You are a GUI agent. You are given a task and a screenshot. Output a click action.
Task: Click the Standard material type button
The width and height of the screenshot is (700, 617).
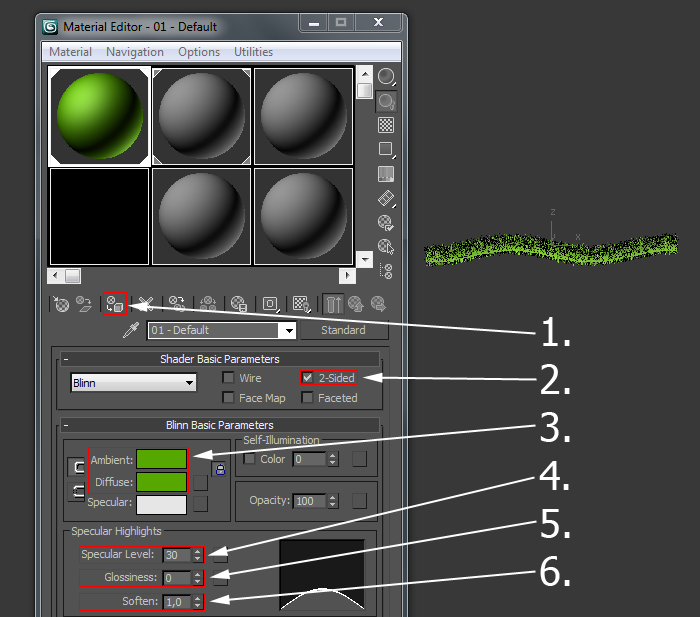344,330
